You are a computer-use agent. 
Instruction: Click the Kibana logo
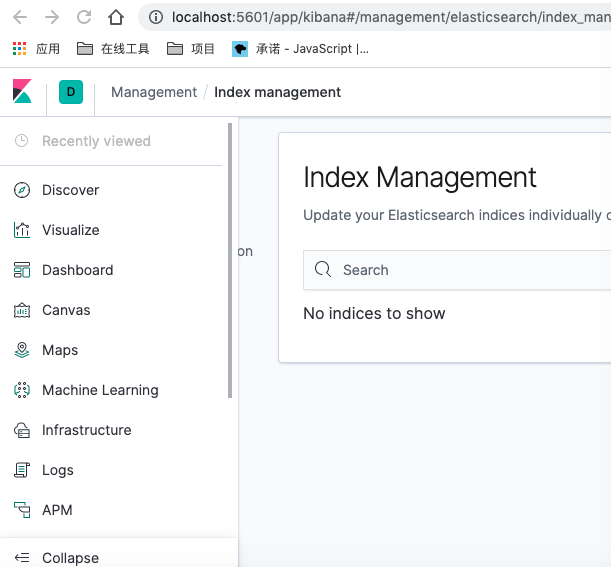[22, 91]
